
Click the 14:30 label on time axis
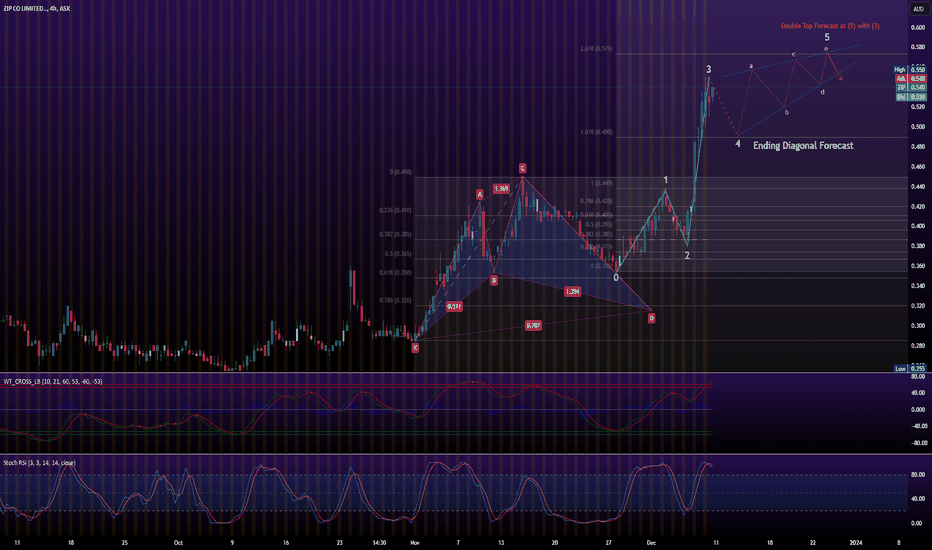[379, 542]
